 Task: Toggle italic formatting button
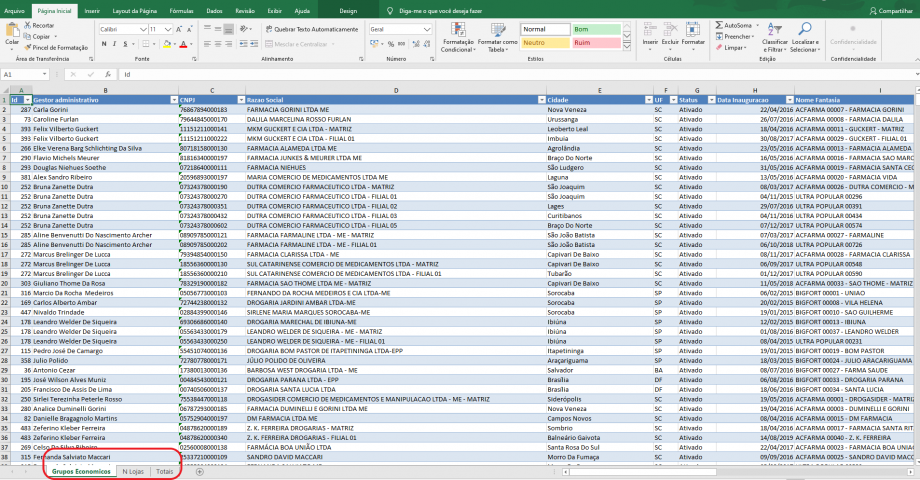tap(114, 46)
